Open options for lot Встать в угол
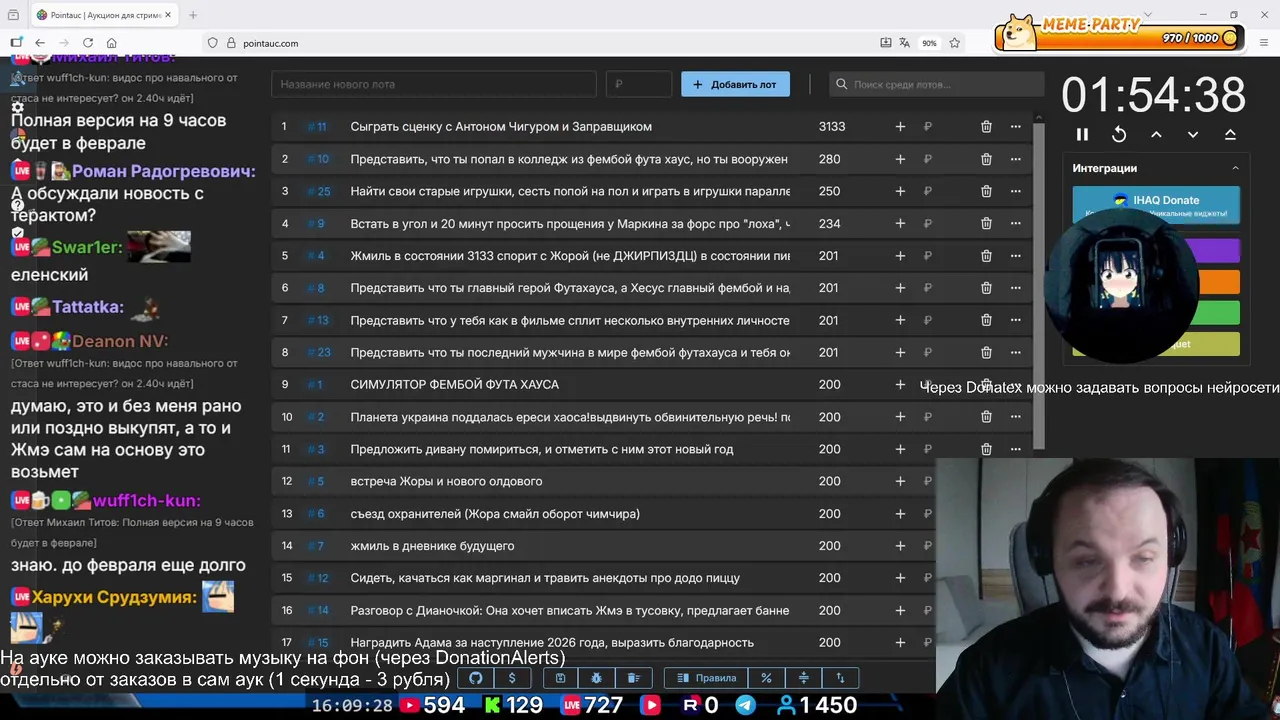 (x=1016, y=224)
